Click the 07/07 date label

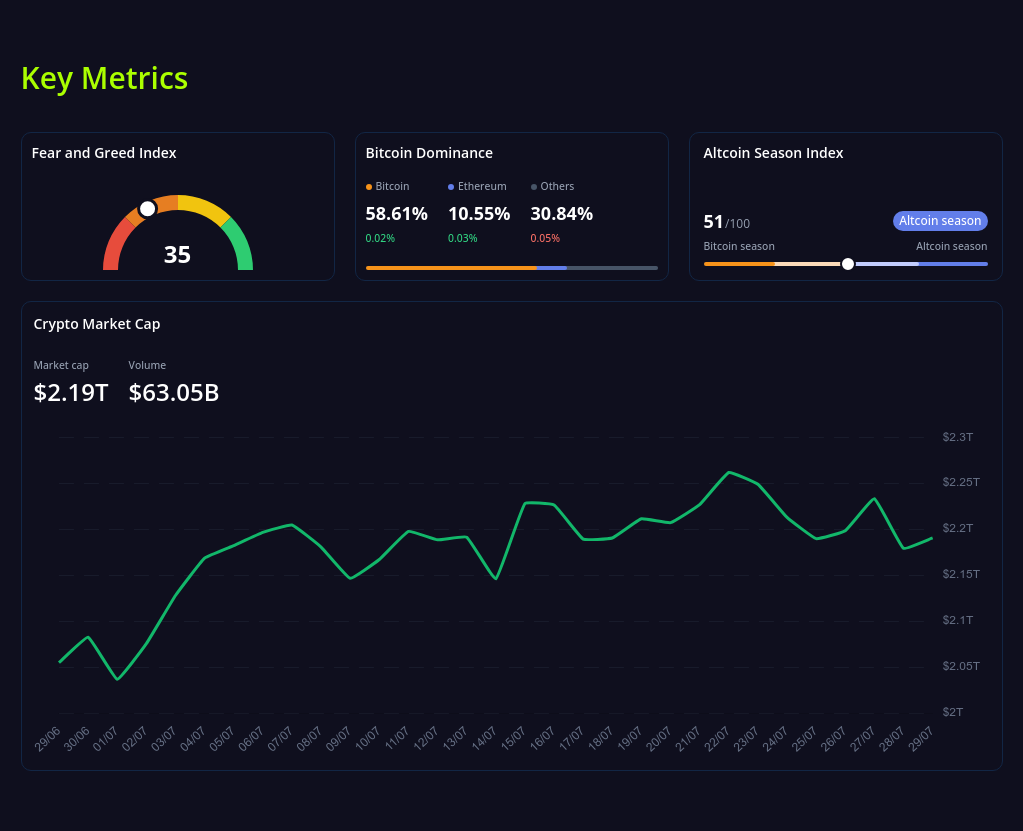(281, 739)
